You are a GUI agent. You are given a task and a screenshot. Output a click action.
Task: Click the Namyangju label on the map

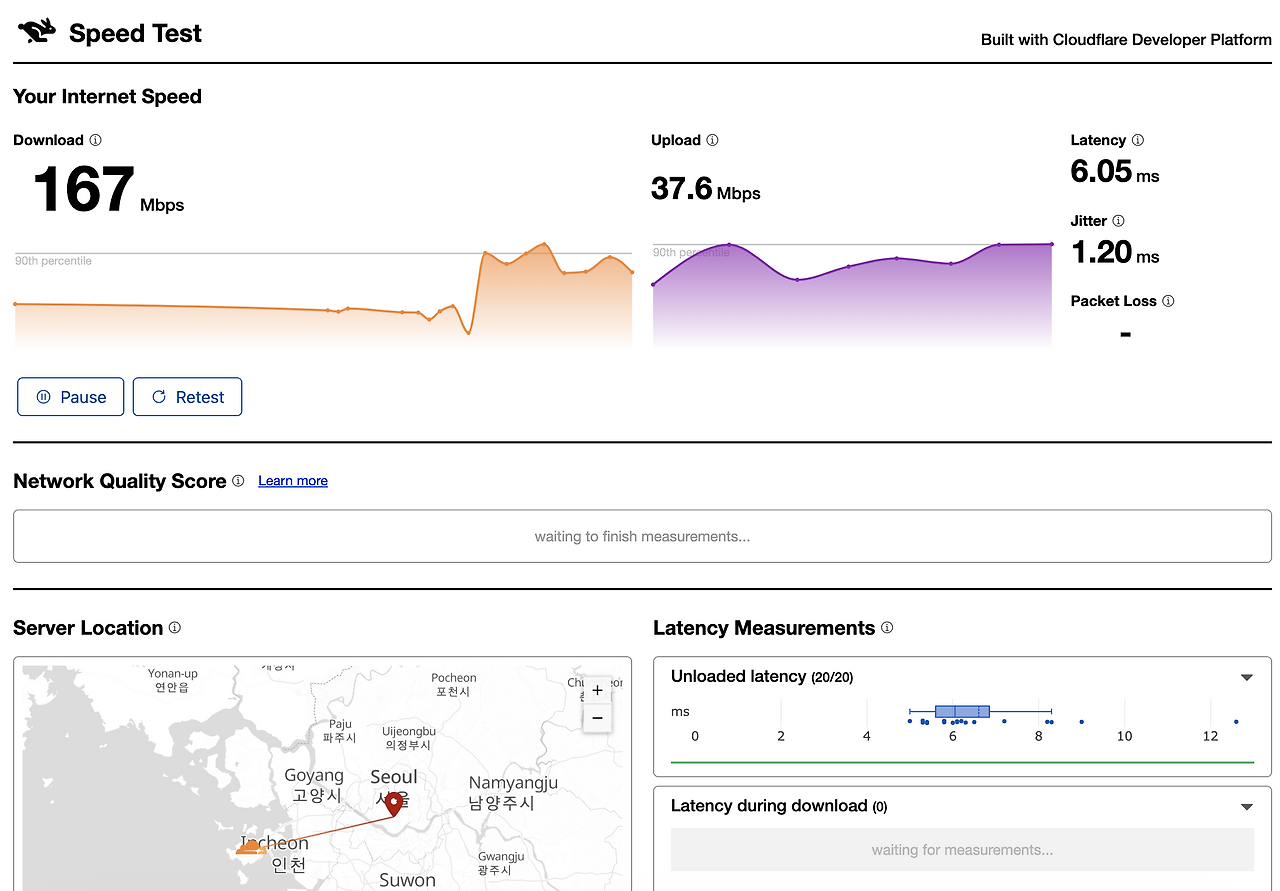(x=513, y=792)
